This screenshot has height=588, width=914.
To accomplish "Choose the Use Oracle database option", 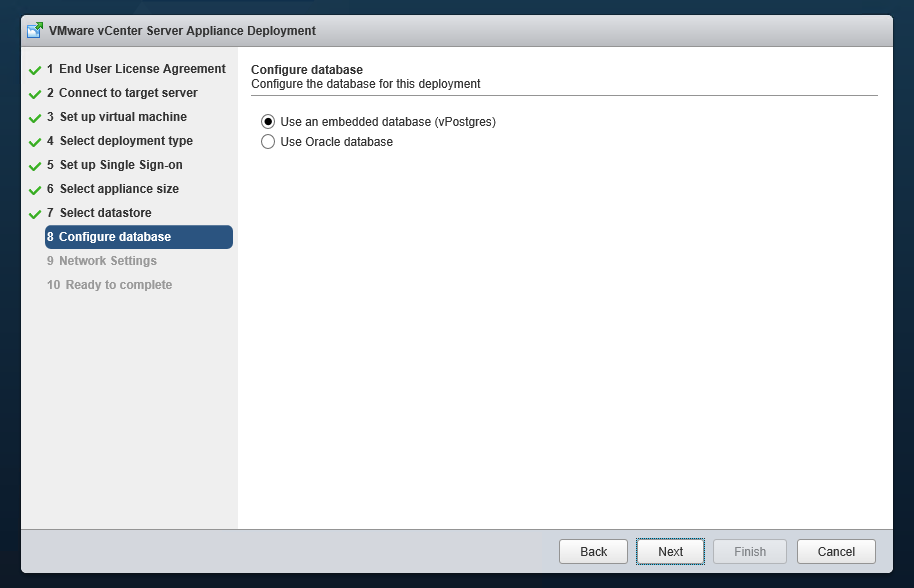I will coord(268,142).
